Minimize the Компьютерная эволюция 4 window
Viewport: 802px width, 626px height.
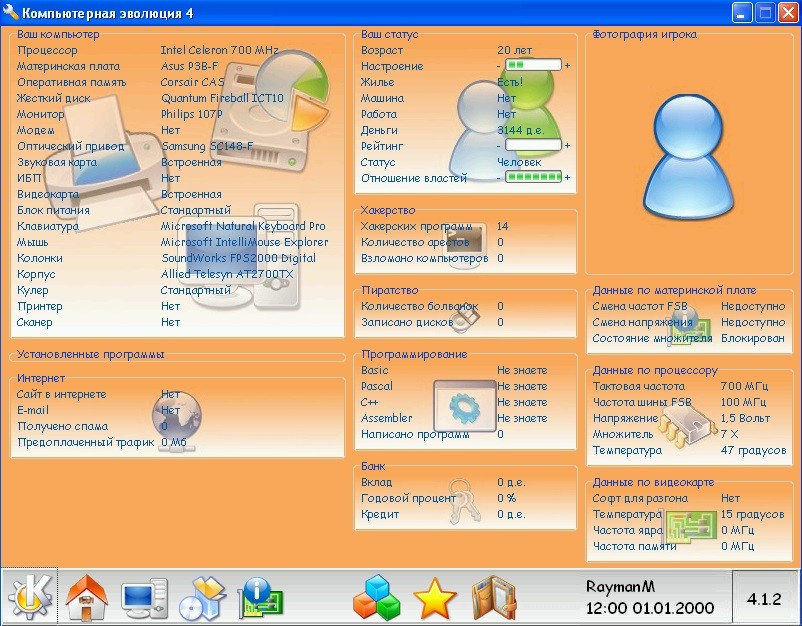pyautogui.click(x=742, y=12)
